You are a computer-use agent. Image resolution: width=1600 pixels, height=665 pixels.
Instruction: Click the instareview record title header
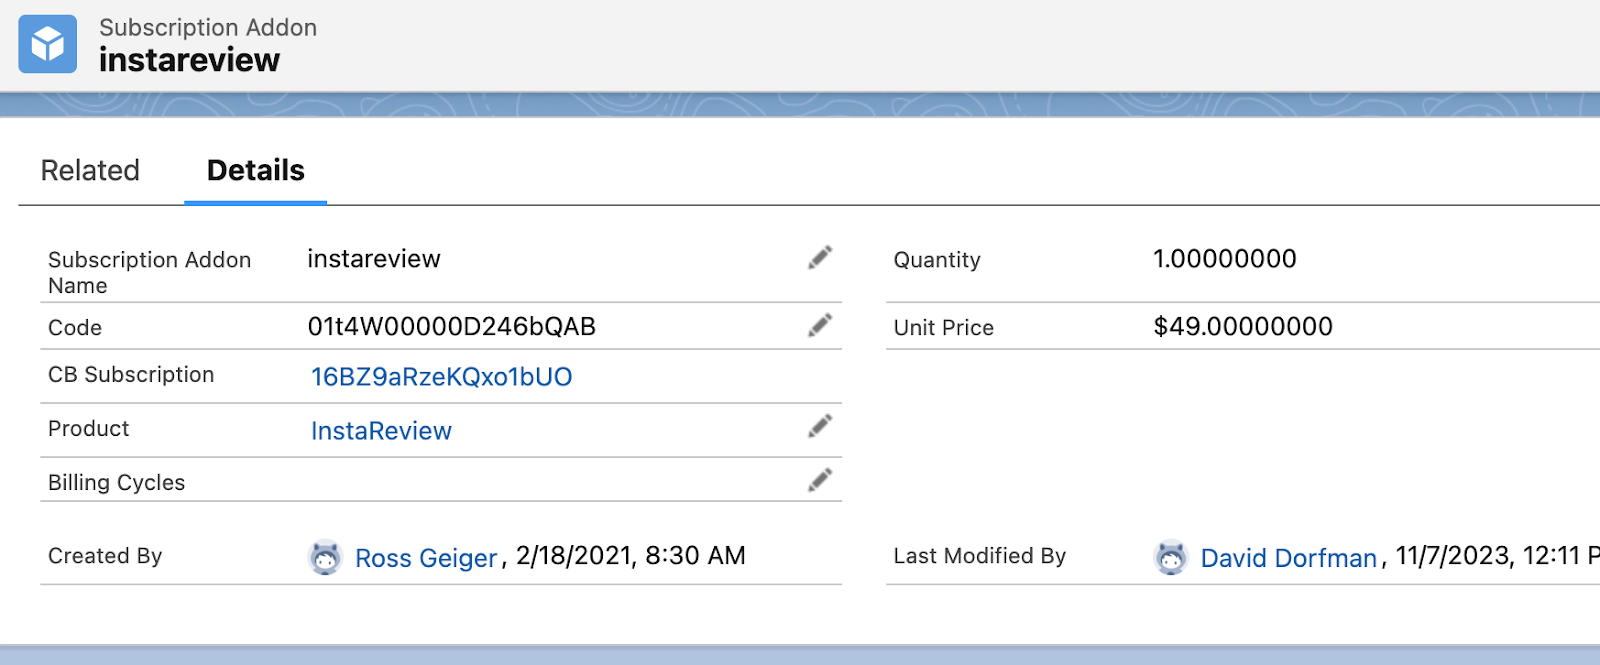[189, 60]
